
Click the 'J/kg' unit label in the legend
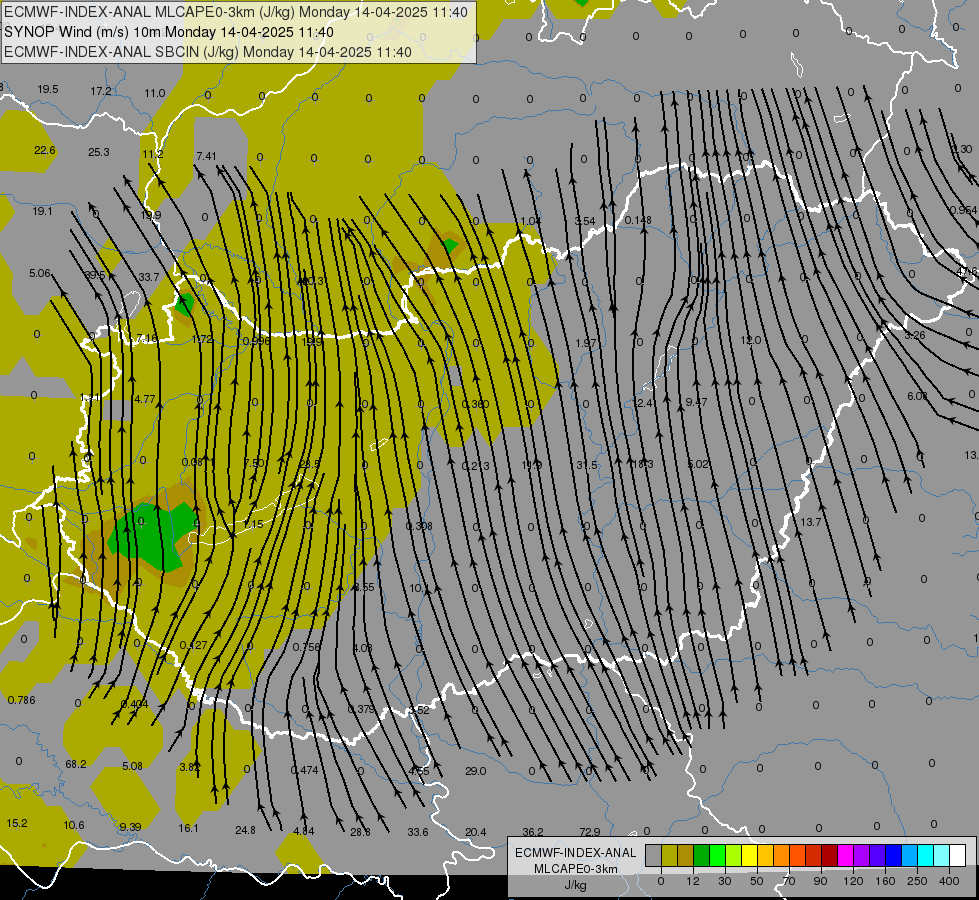[576, 885]
